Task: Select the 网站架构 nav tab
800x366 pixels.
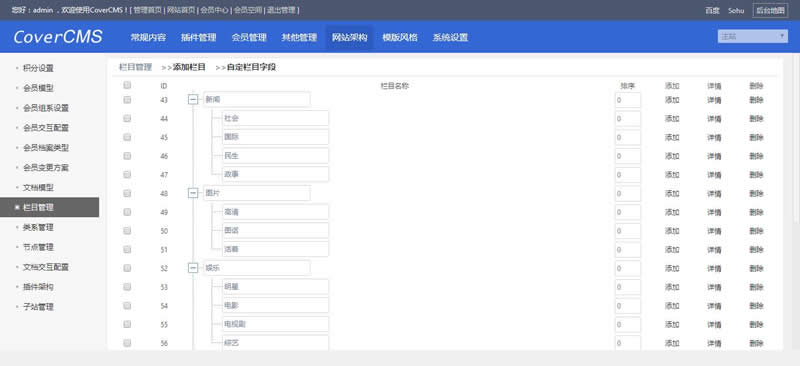Action: tap(349, 37)
